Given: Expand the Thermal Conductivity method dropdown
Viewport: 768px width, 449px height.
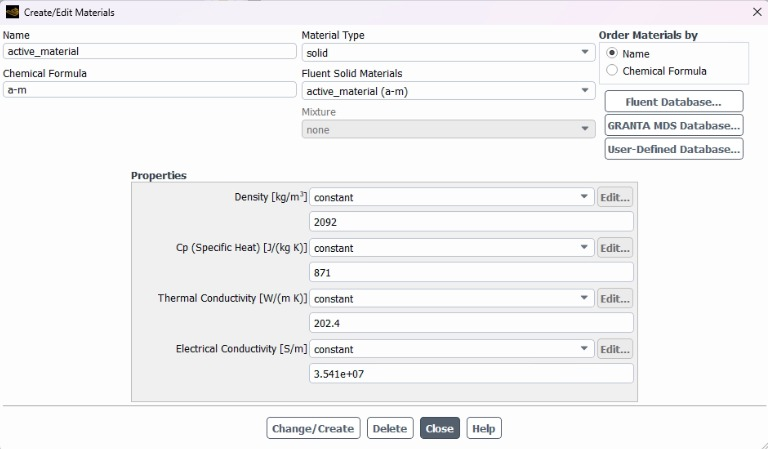Looking at the screenshot, I should click(452, 298).
